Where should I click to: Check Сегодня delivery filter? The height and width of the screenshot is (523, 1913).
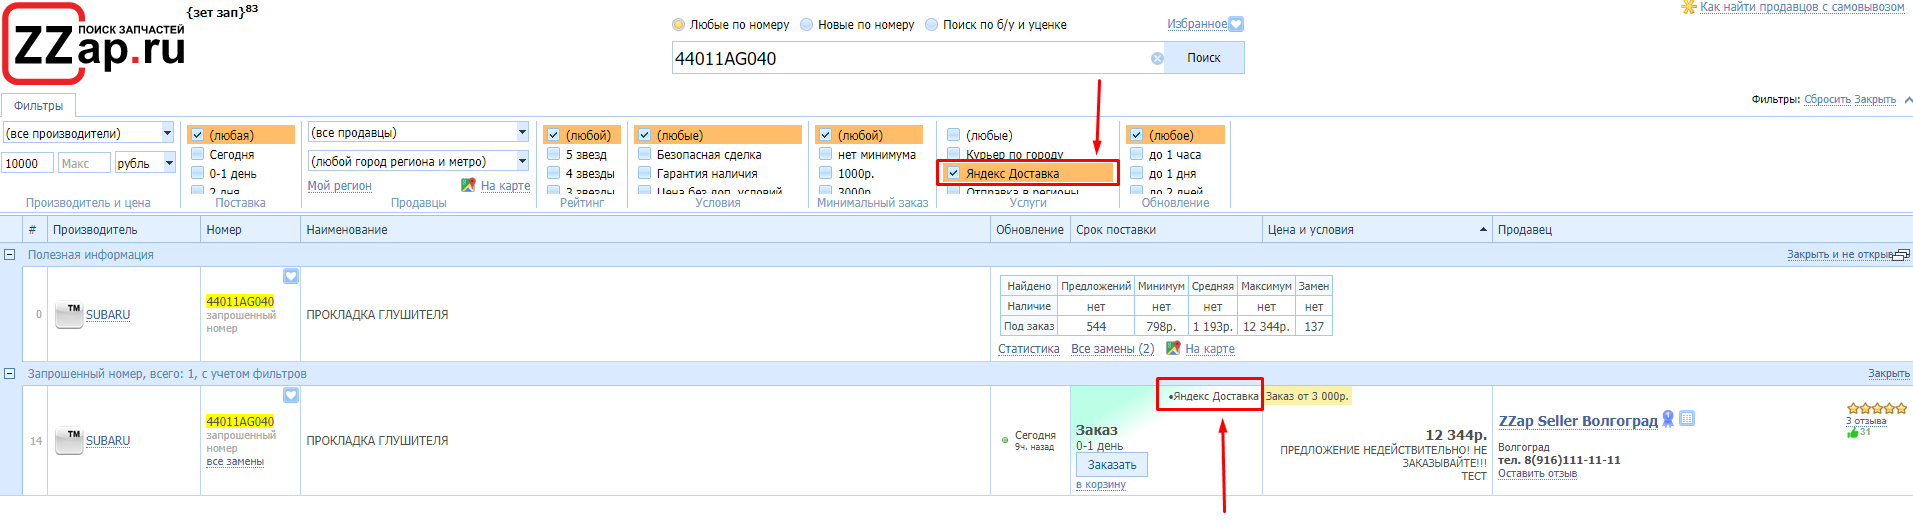198,154
